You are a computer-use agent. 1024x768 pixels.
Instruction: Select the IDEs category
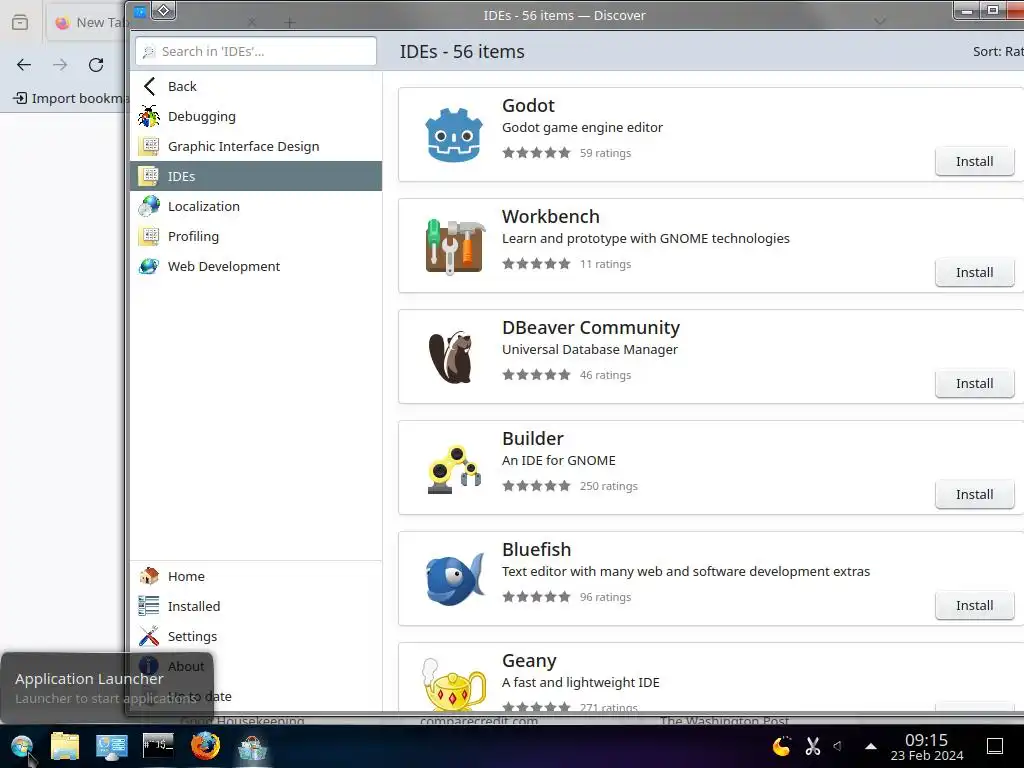(x=256, y=176)
